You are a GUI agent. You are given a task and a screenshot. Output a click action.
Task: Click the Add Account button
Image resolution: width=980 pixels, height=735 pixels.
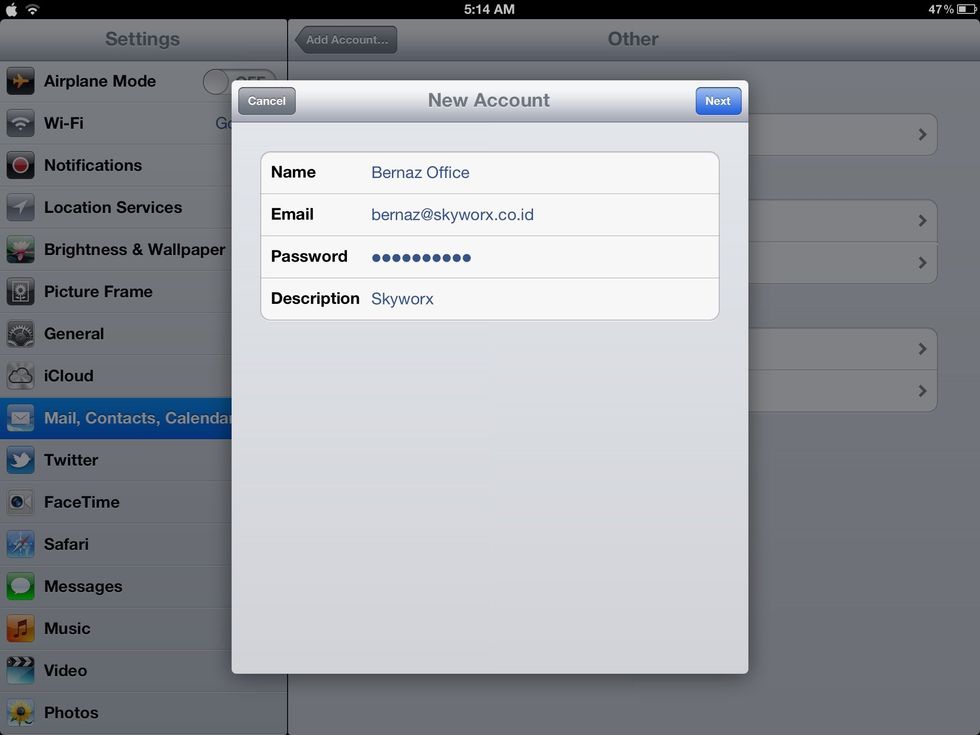coord(345,40)
